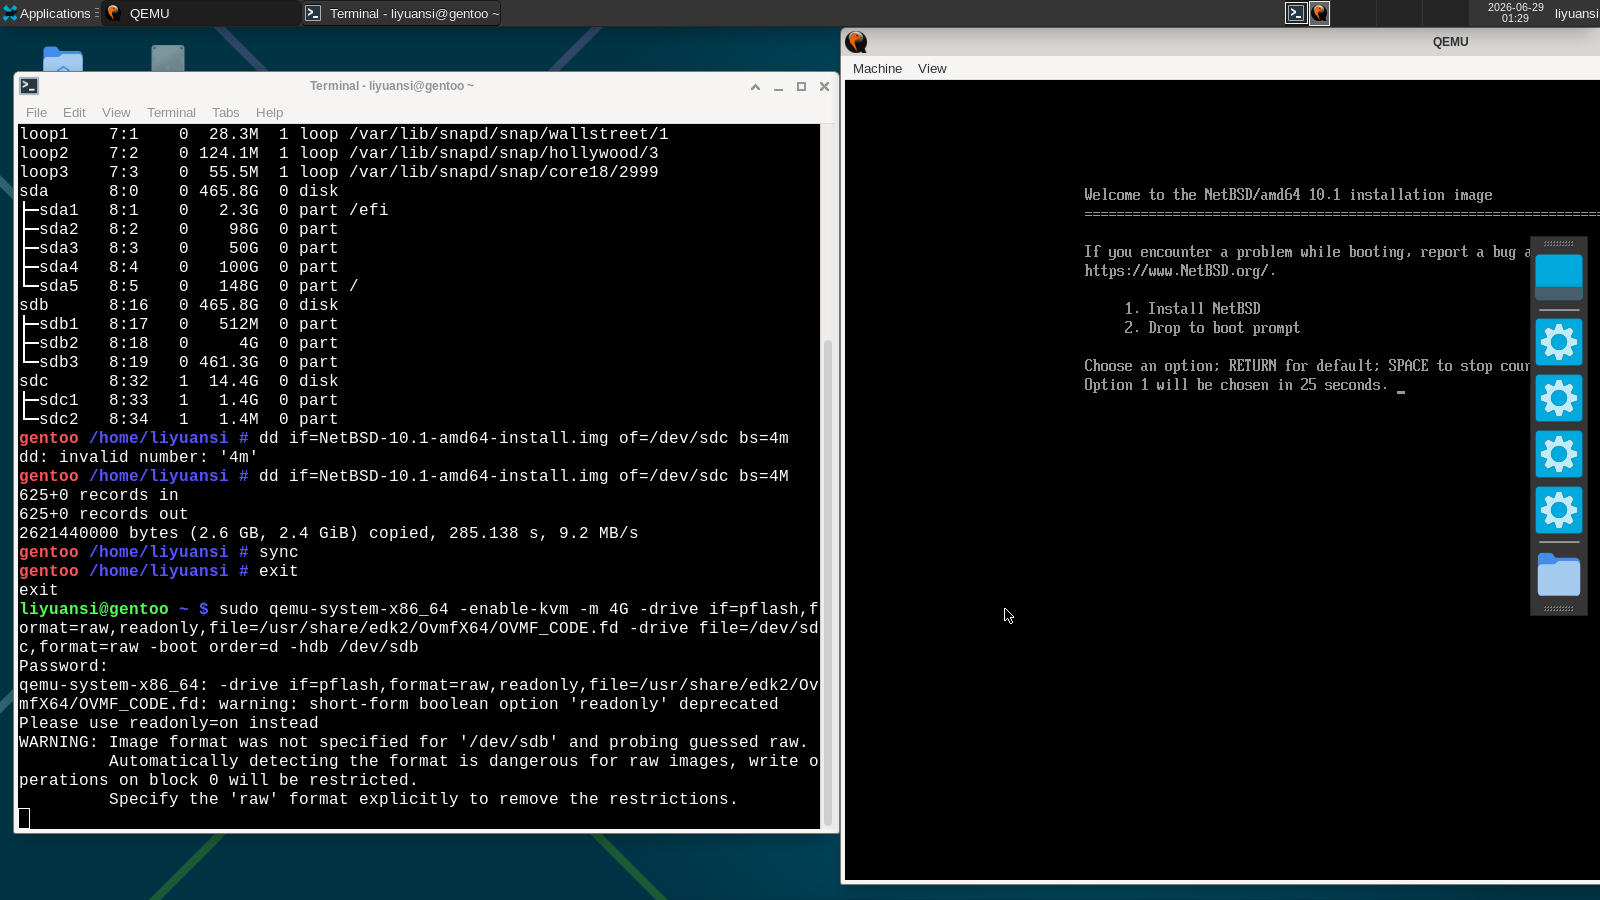The height and width of the screenshot is (900, 1600).
Task: Maximize the Terminal window
Action: pyautogui.click(x=801, y=87)
